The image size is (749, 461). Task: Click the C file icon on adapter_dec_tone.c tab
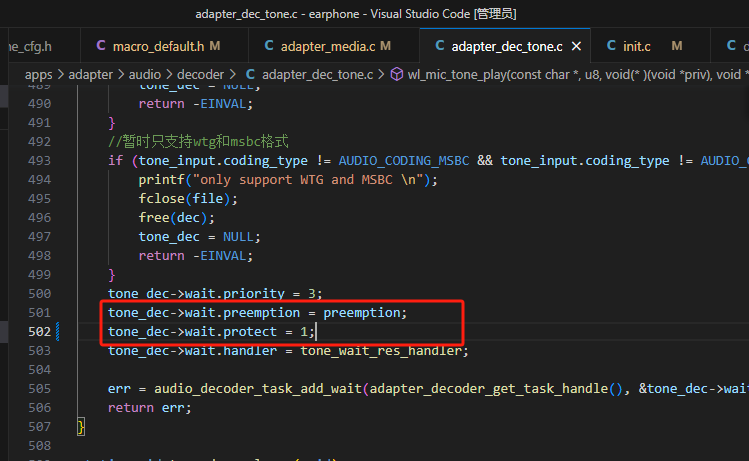coord(439,46)
